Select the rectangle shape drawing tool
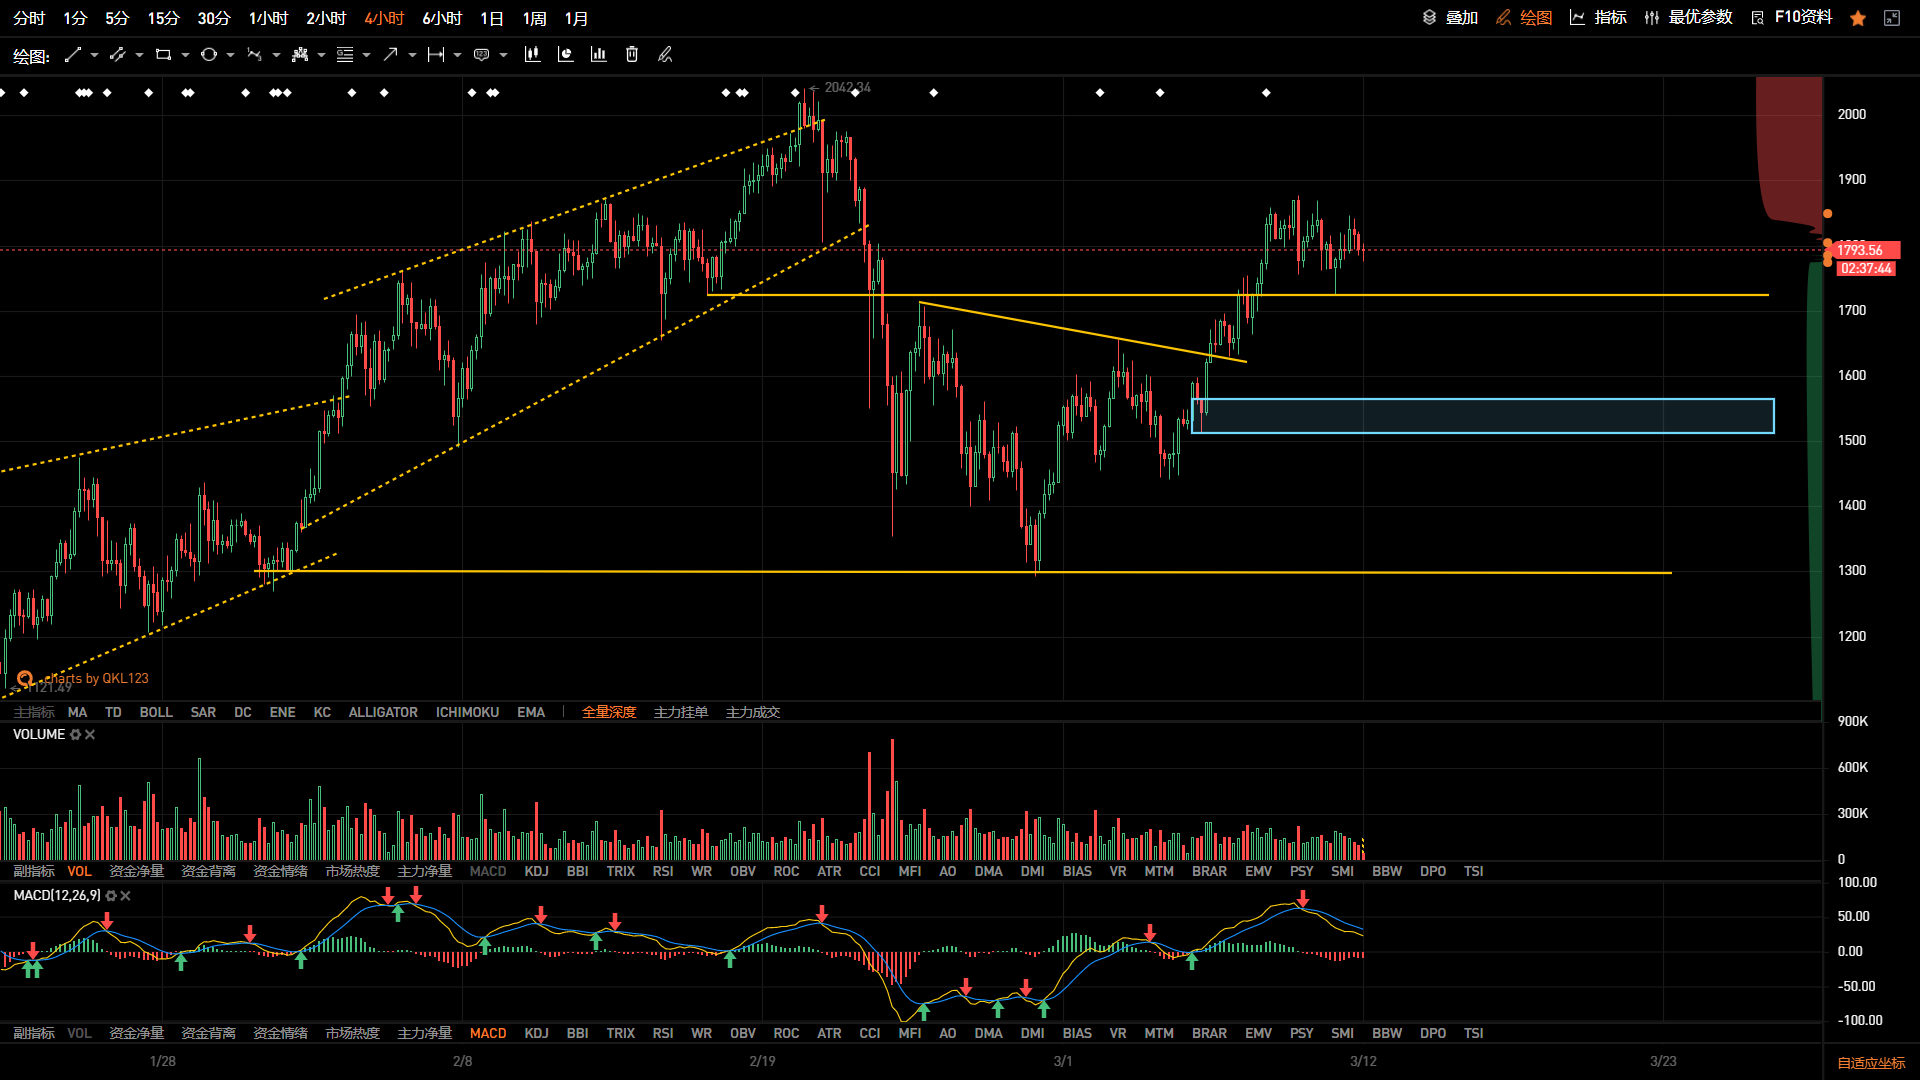Viewport: 1920px width, 1080px height. (x=163, y=55)
